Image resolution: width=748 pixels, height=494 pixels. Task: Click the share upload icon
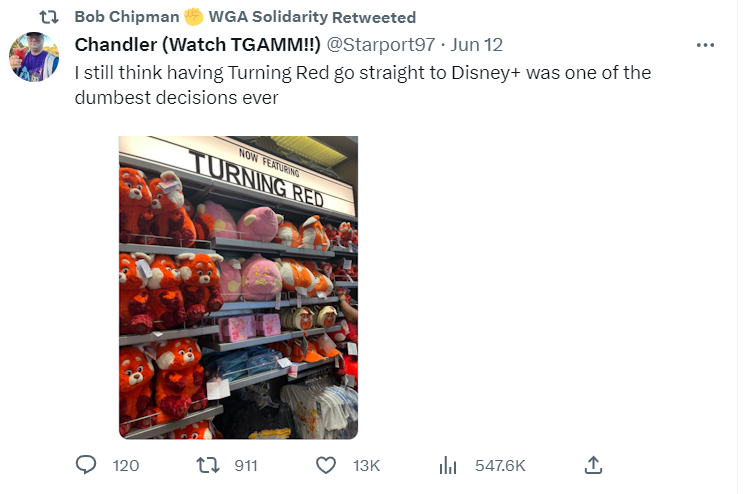(x=592, y=465)
